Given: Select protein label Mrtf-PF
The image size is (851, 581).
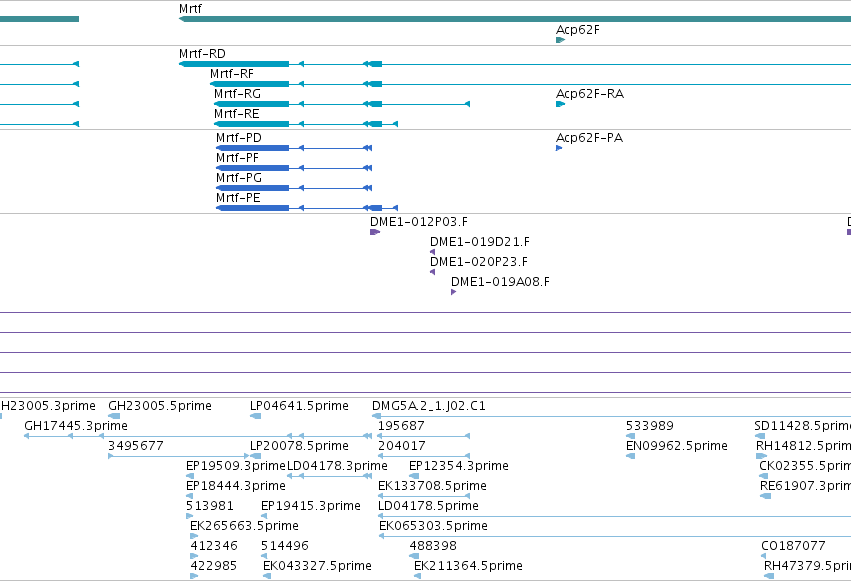Looking at the screenshot, I should [237, 158].
